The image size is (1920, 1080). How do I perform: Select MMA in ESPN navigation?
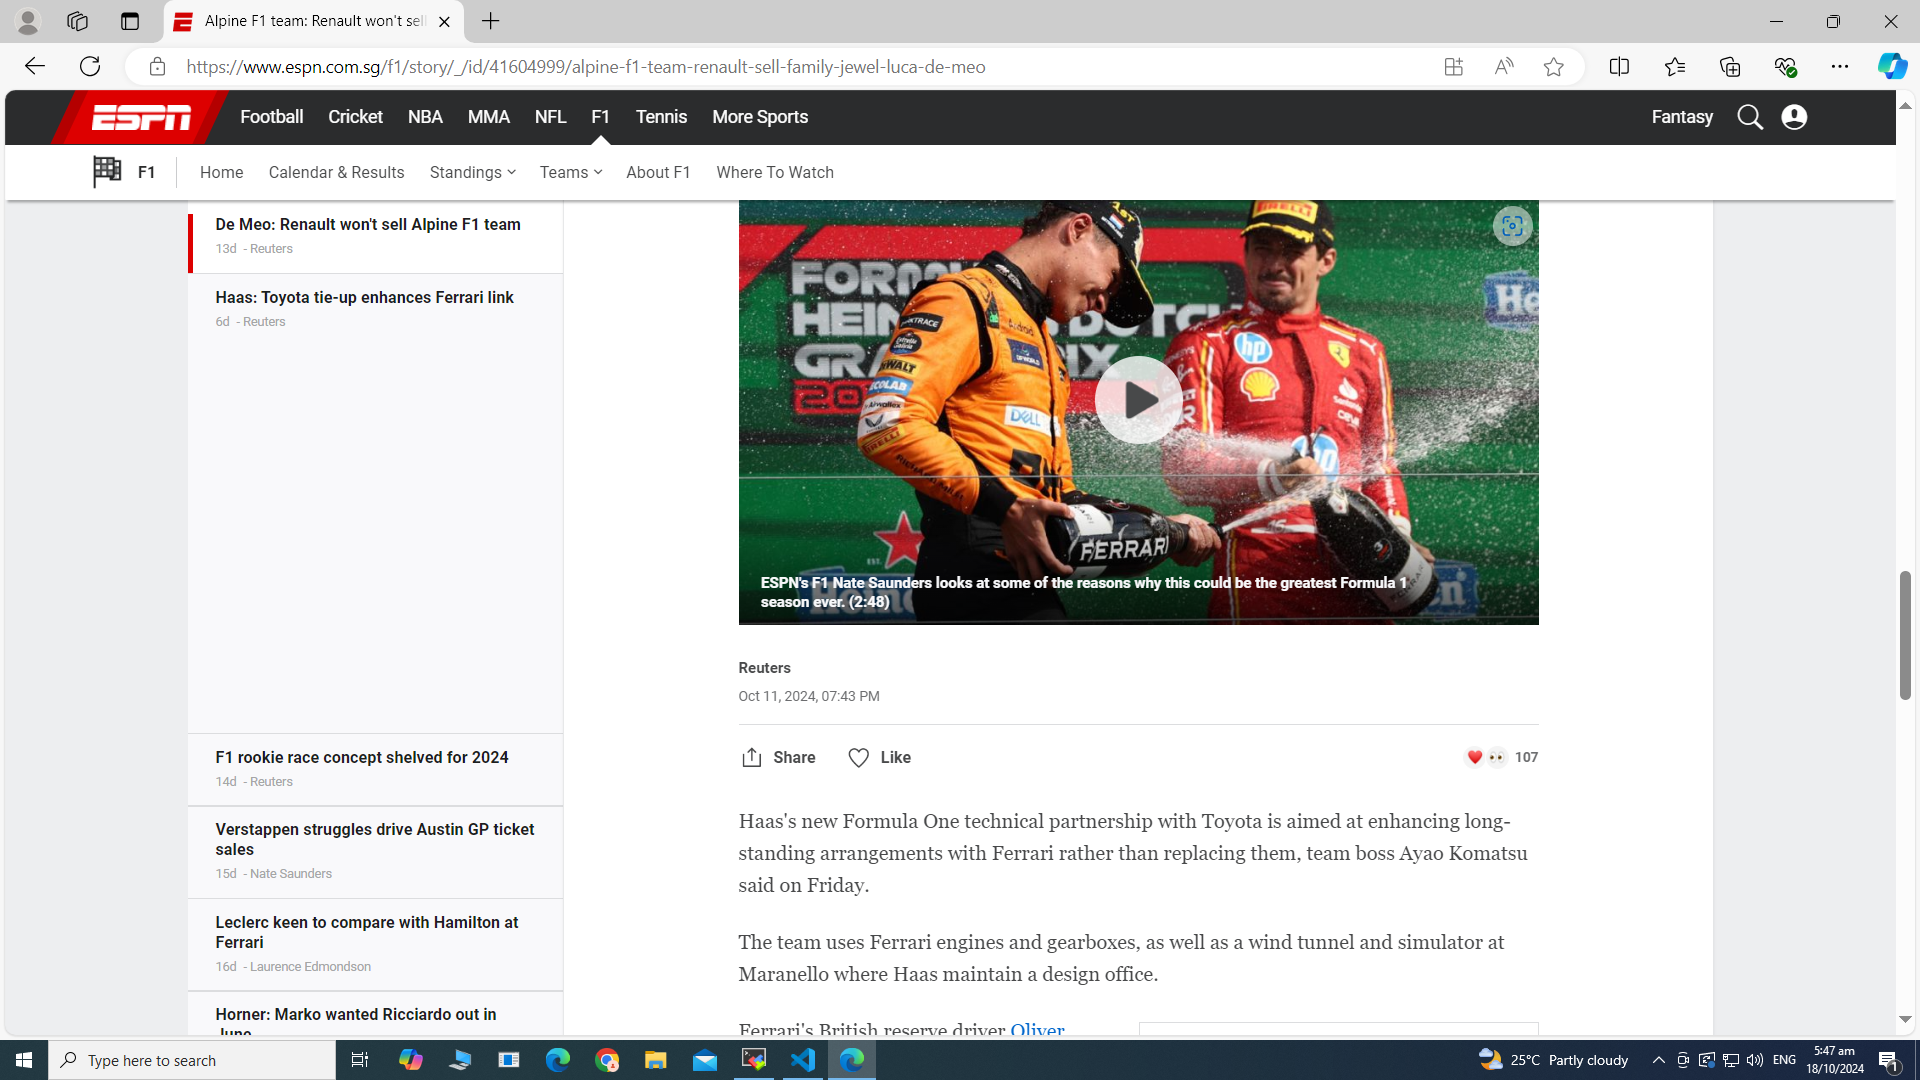[488, 117]
